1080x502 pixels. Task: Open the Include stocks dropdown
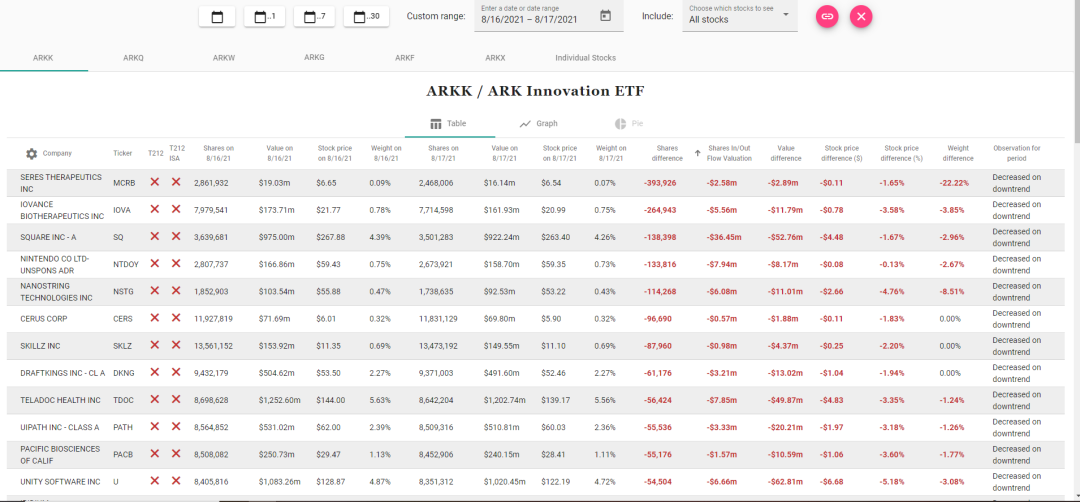click(x=740, y=15)
